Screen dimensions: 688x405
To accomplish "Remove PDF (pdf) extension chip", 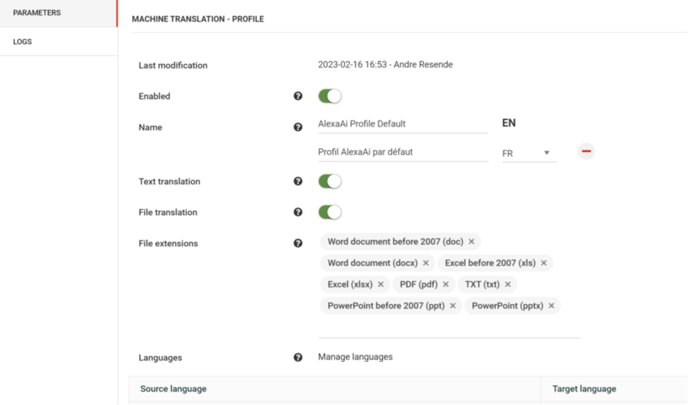I will pyautogui.click(x=446, y=284).
